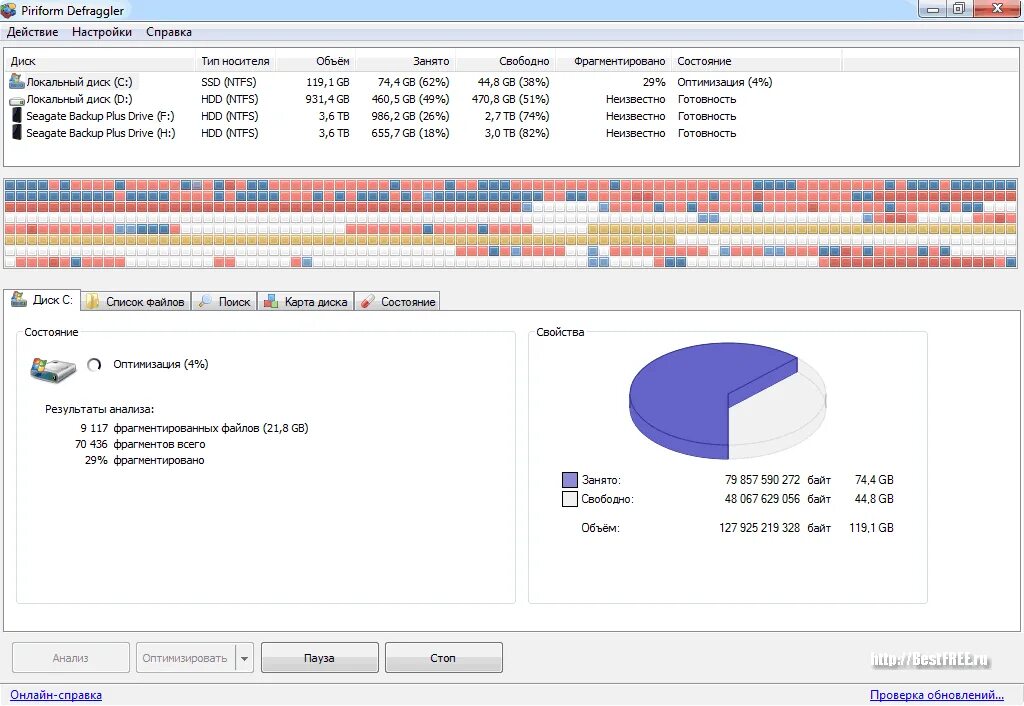
Task: Click the Стоп button
Action: click(443, 658)
